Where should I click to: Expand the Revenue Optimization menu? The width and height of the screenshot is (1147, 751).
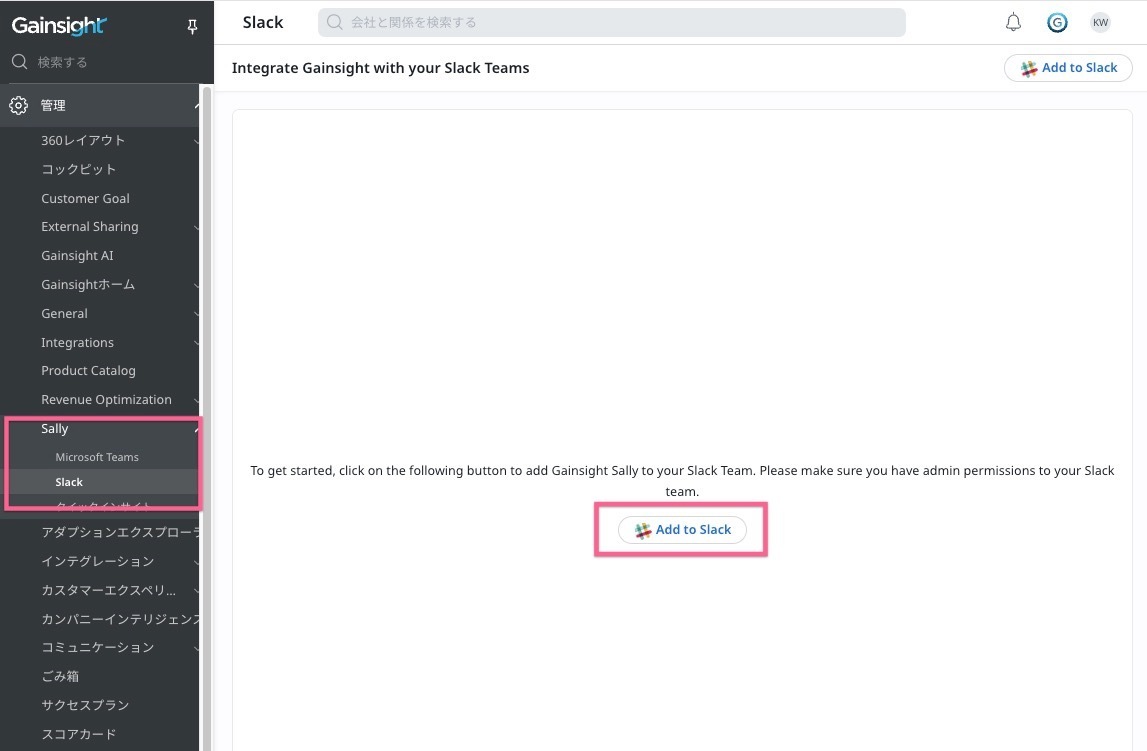pyautogui.click(x=196, y=400)
